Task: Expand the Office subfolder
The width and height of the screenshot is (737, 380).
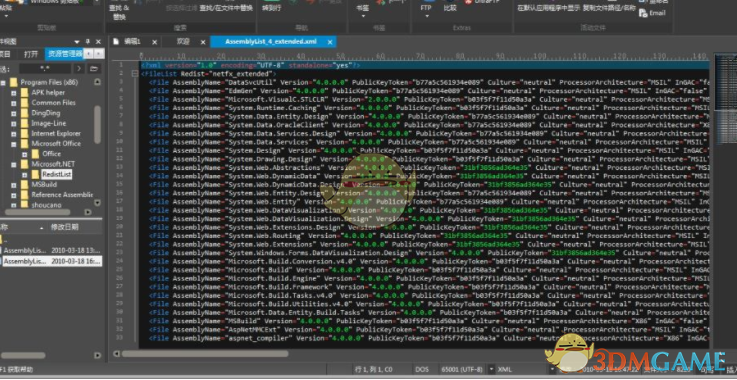Action: coord(24,154)
